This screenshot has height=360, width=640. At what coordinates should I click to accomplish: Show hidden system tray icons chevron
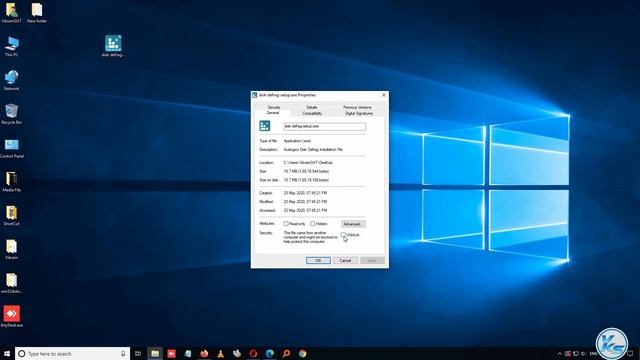coord(560,353)
